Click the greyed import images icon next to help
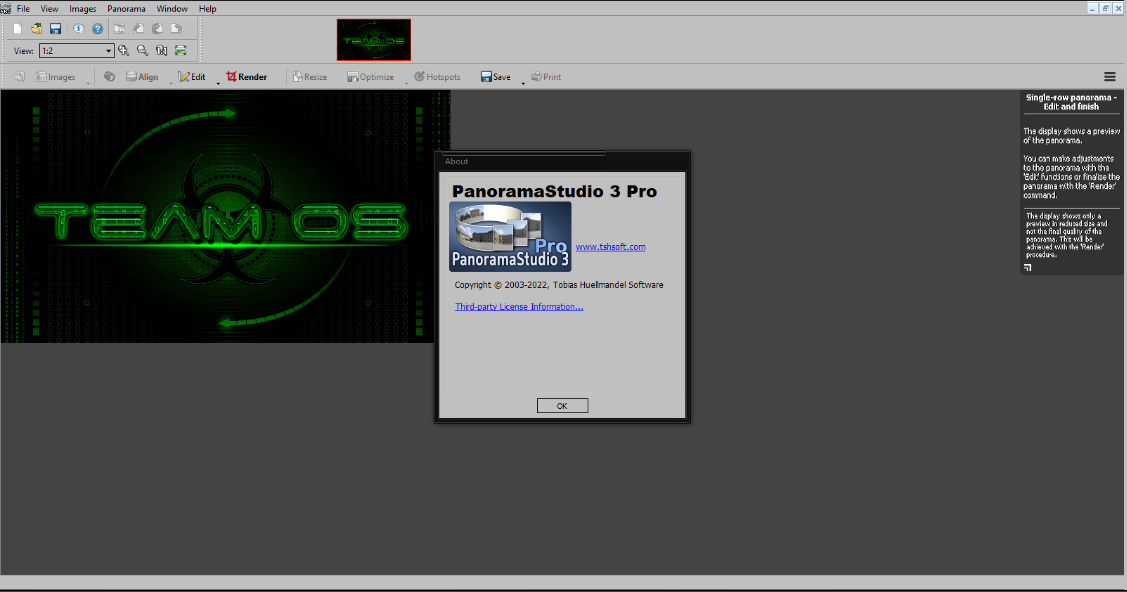The image size is (1127, 592). [x=120, y=29]
